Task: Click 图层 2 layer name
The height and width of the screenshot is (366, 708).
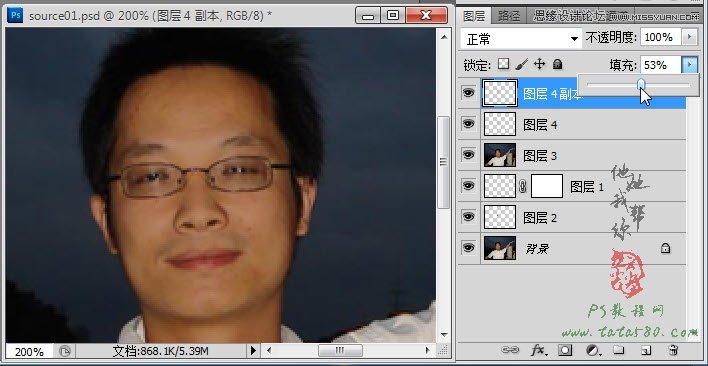Action: 540,218
